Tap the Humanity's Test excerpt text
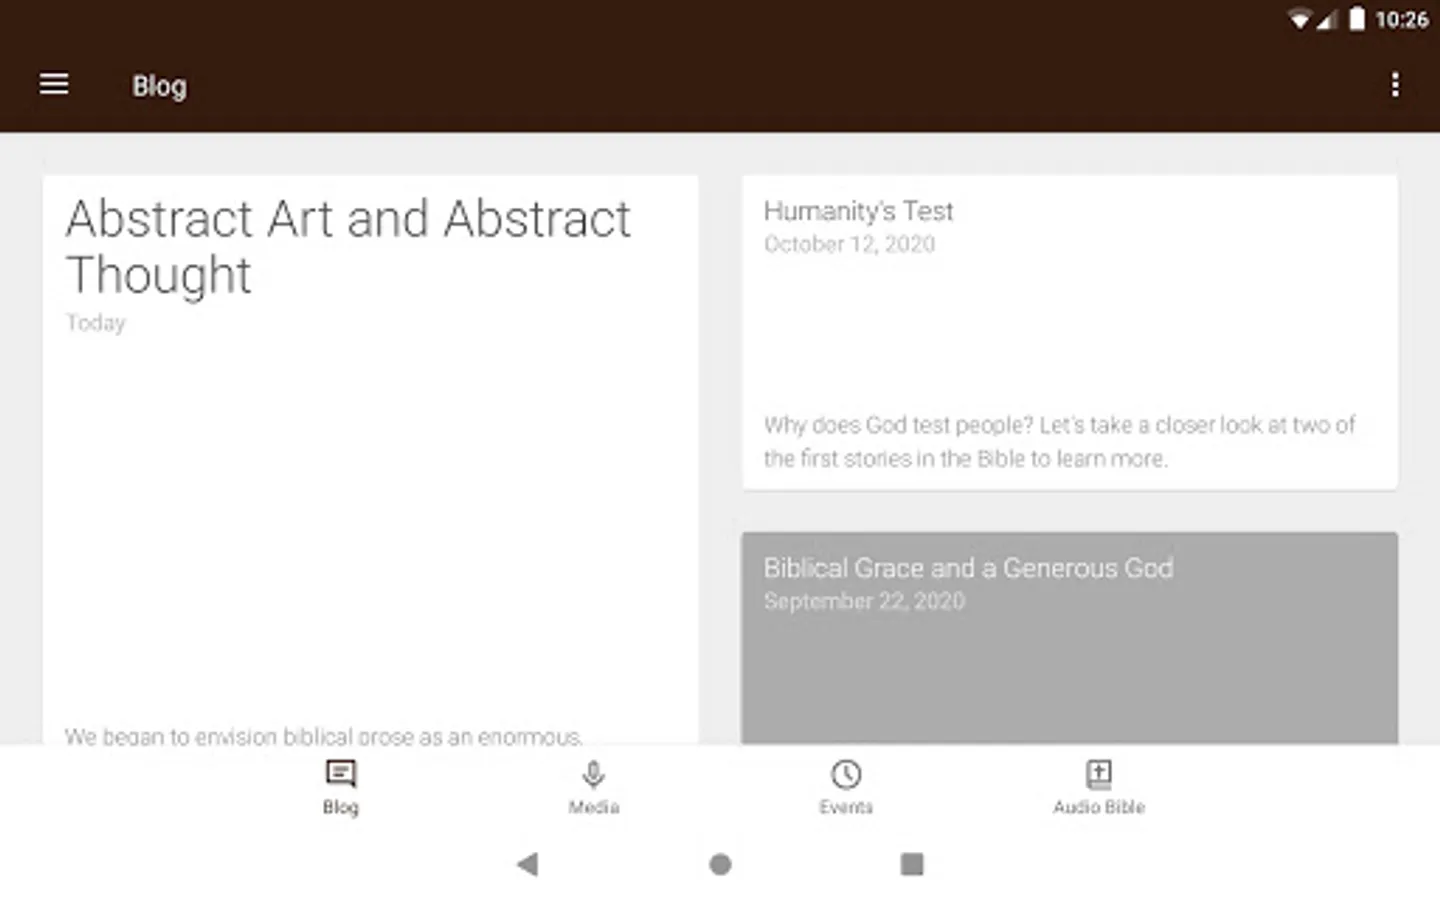 coord(1060,441)
